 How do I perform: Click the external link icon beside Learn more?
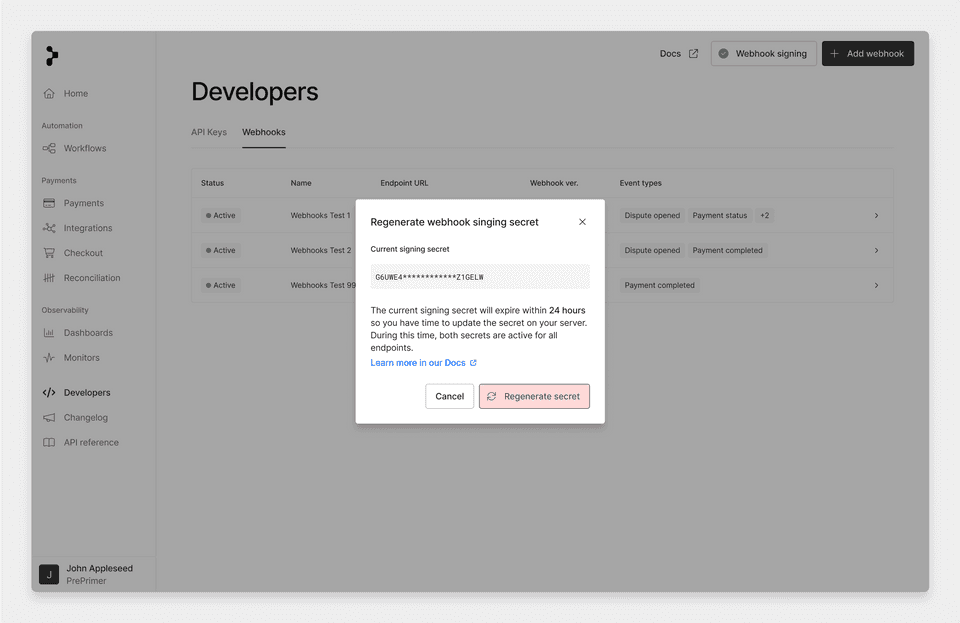[473, 363]
